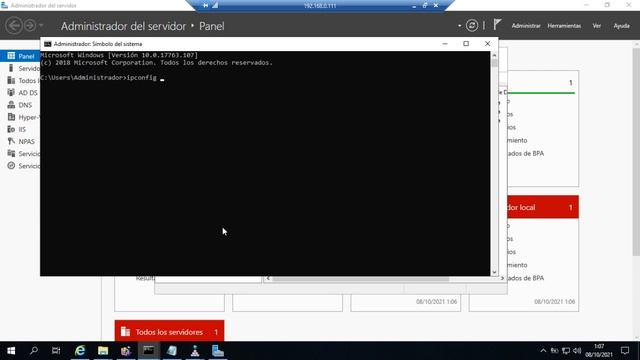
Task: Click the IIS role icon
Action: [11, 129]
